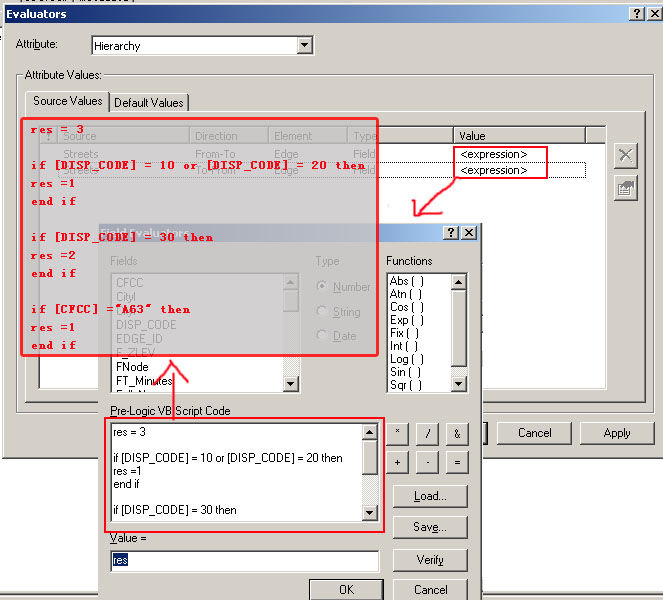
Task: Select FNode in the Fields list
Action: tap(132, 367)
